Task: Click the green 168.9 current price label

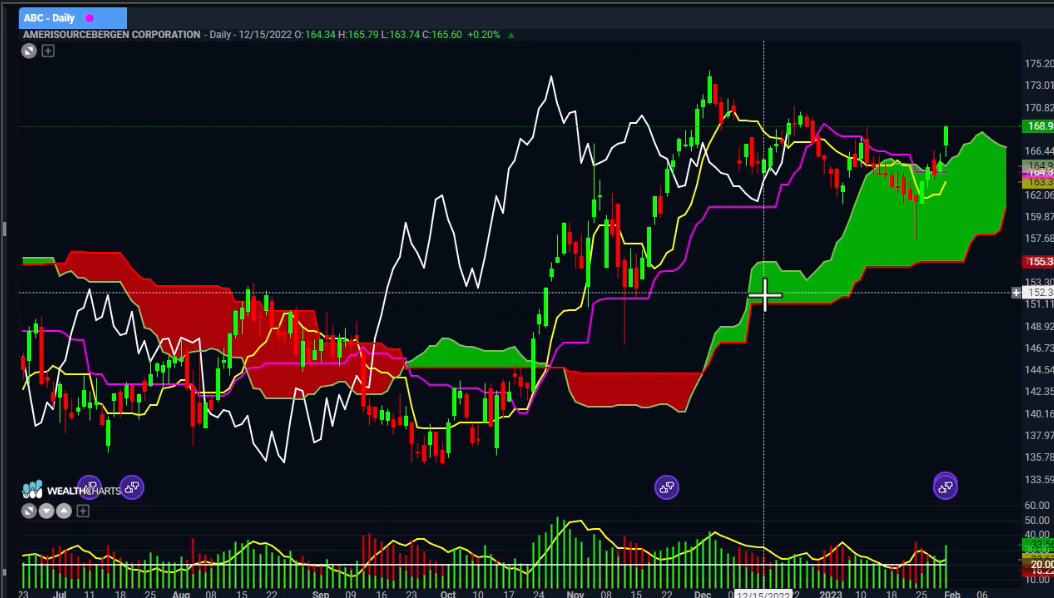Action: point(1039,126)
